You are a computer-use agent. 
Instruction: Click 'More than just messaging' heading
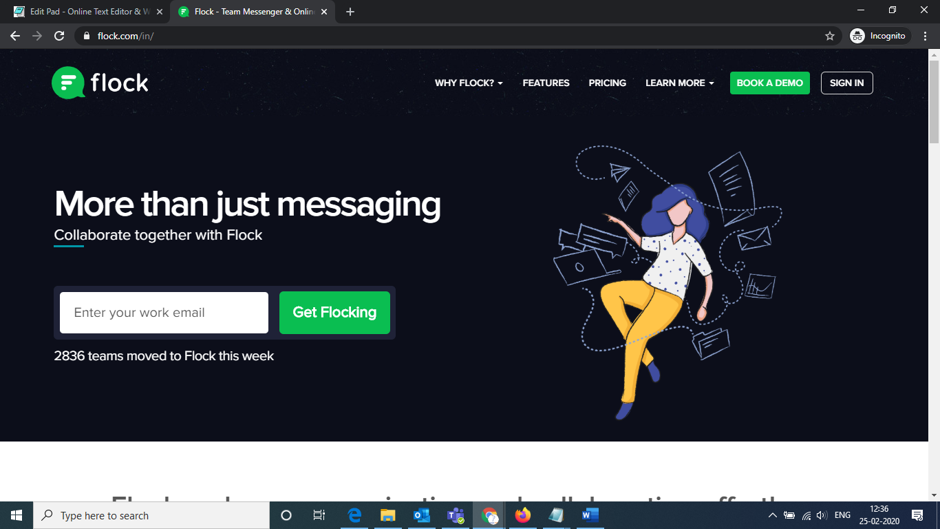click(x=247, y=205)
